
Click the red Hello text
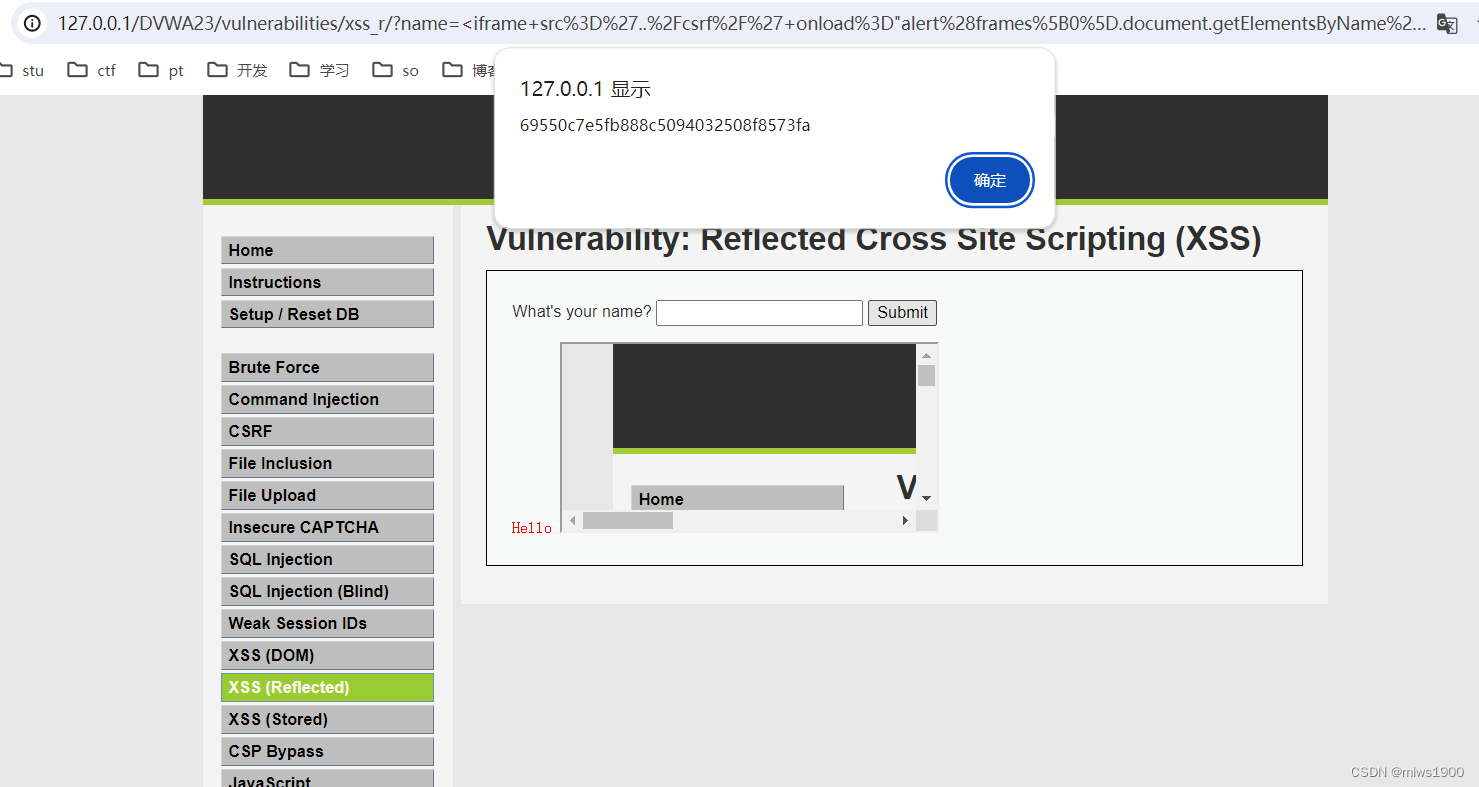(x=531, y=528)
